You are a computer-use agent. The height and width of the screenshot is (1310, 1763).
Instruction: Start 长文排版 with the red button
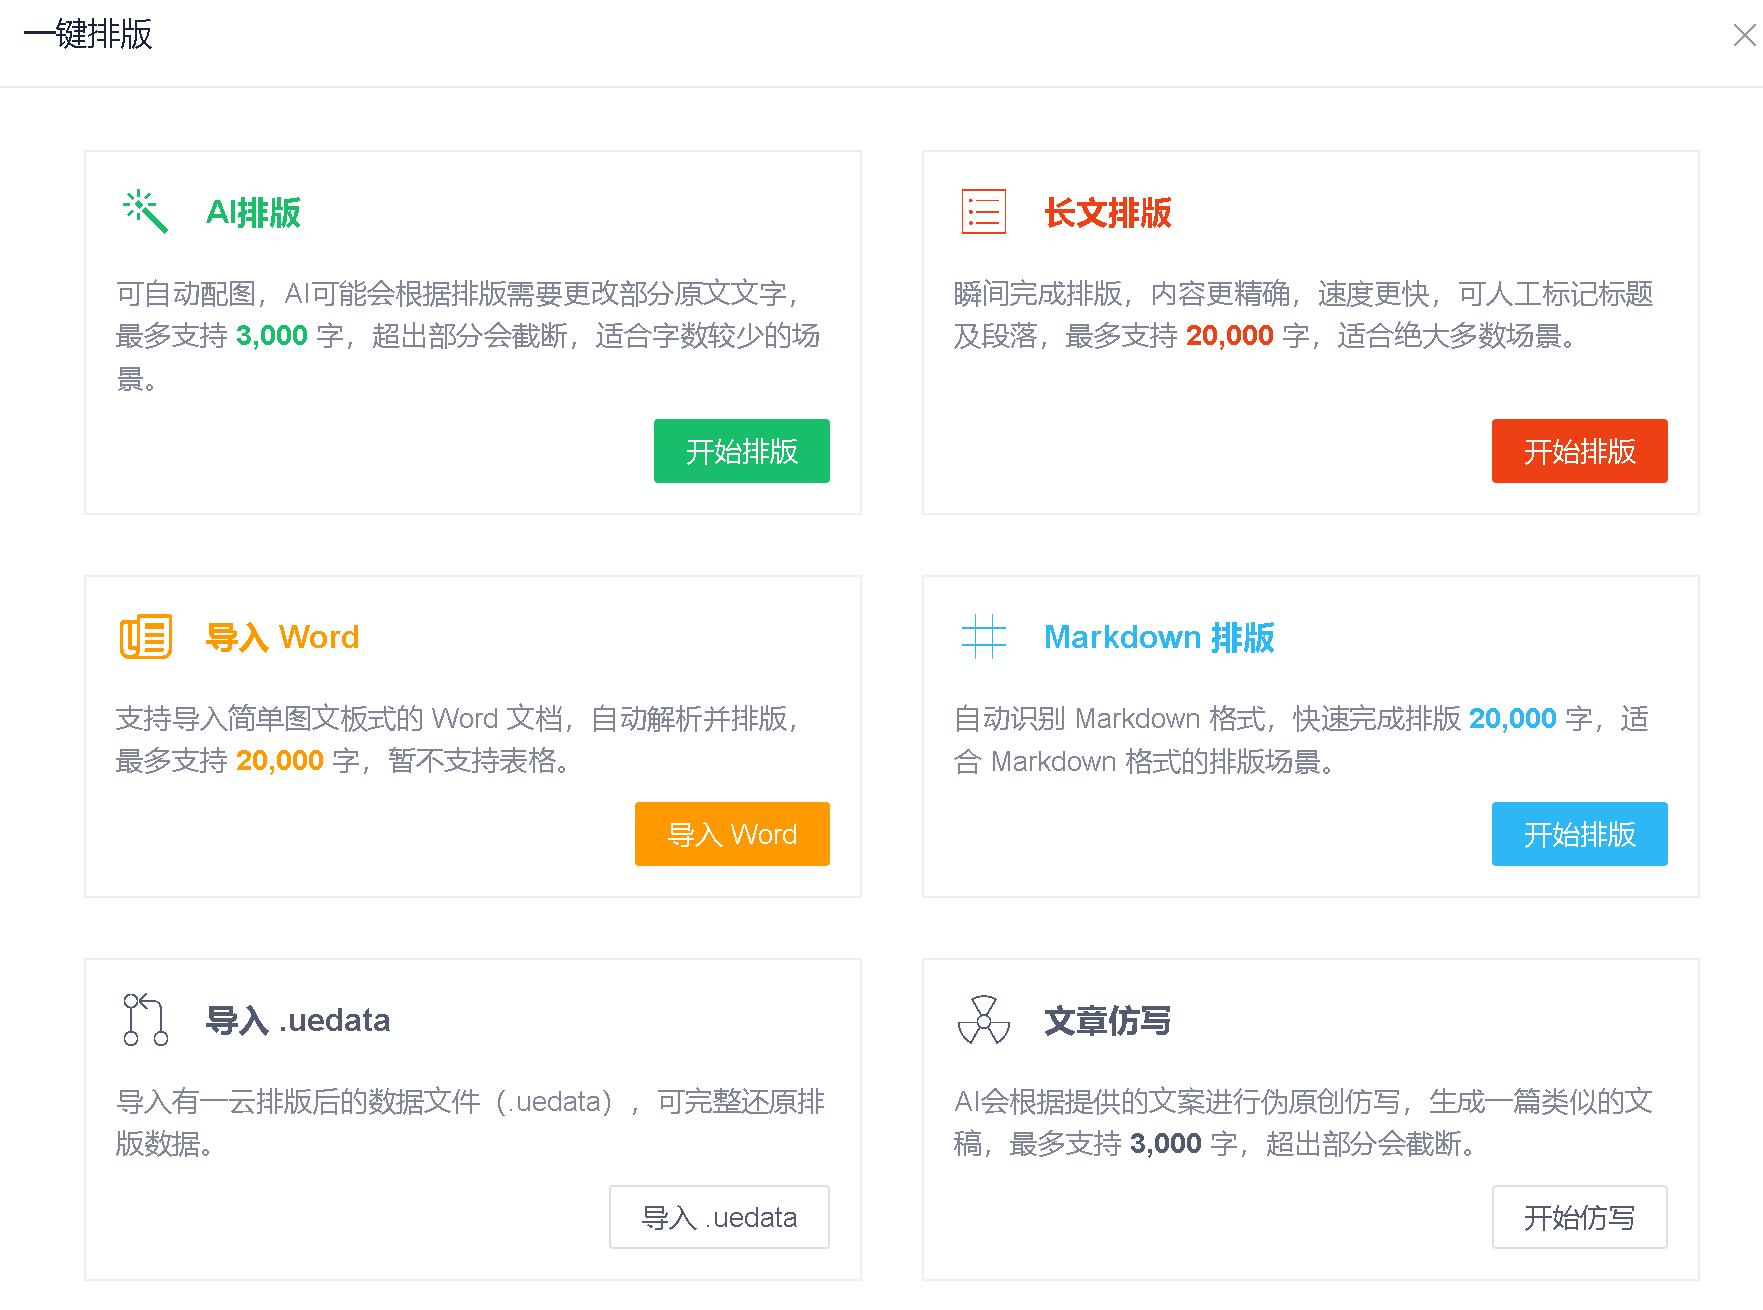pyautogui.click(x=1579, y=451)
